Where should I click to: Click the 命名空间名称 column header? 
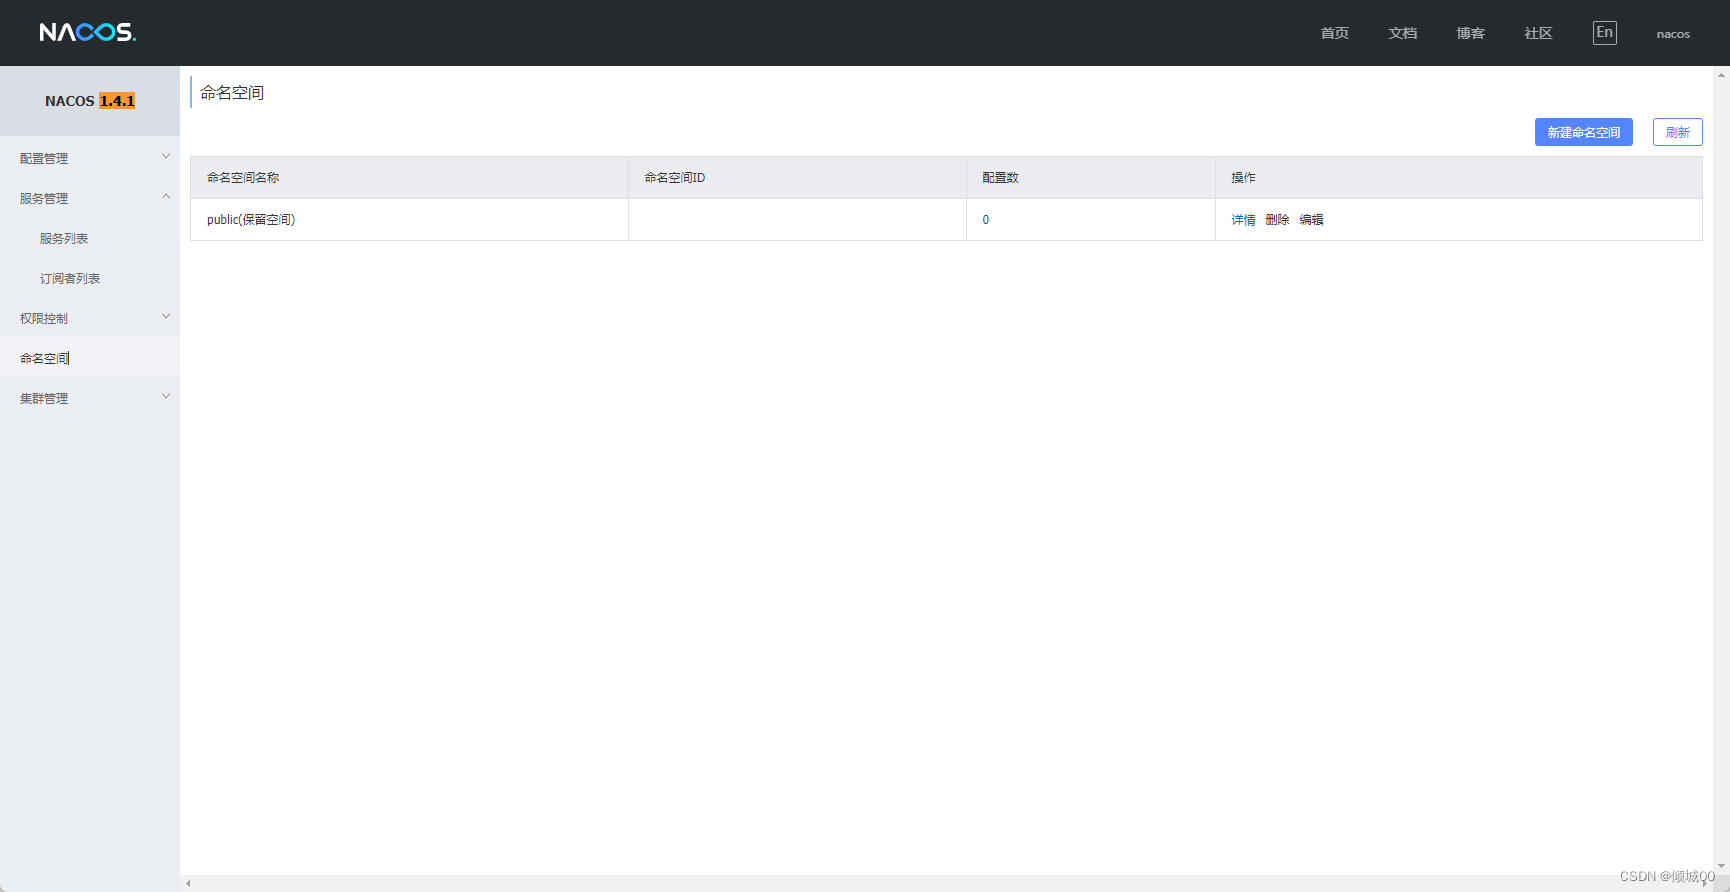(x=409, y=178)
